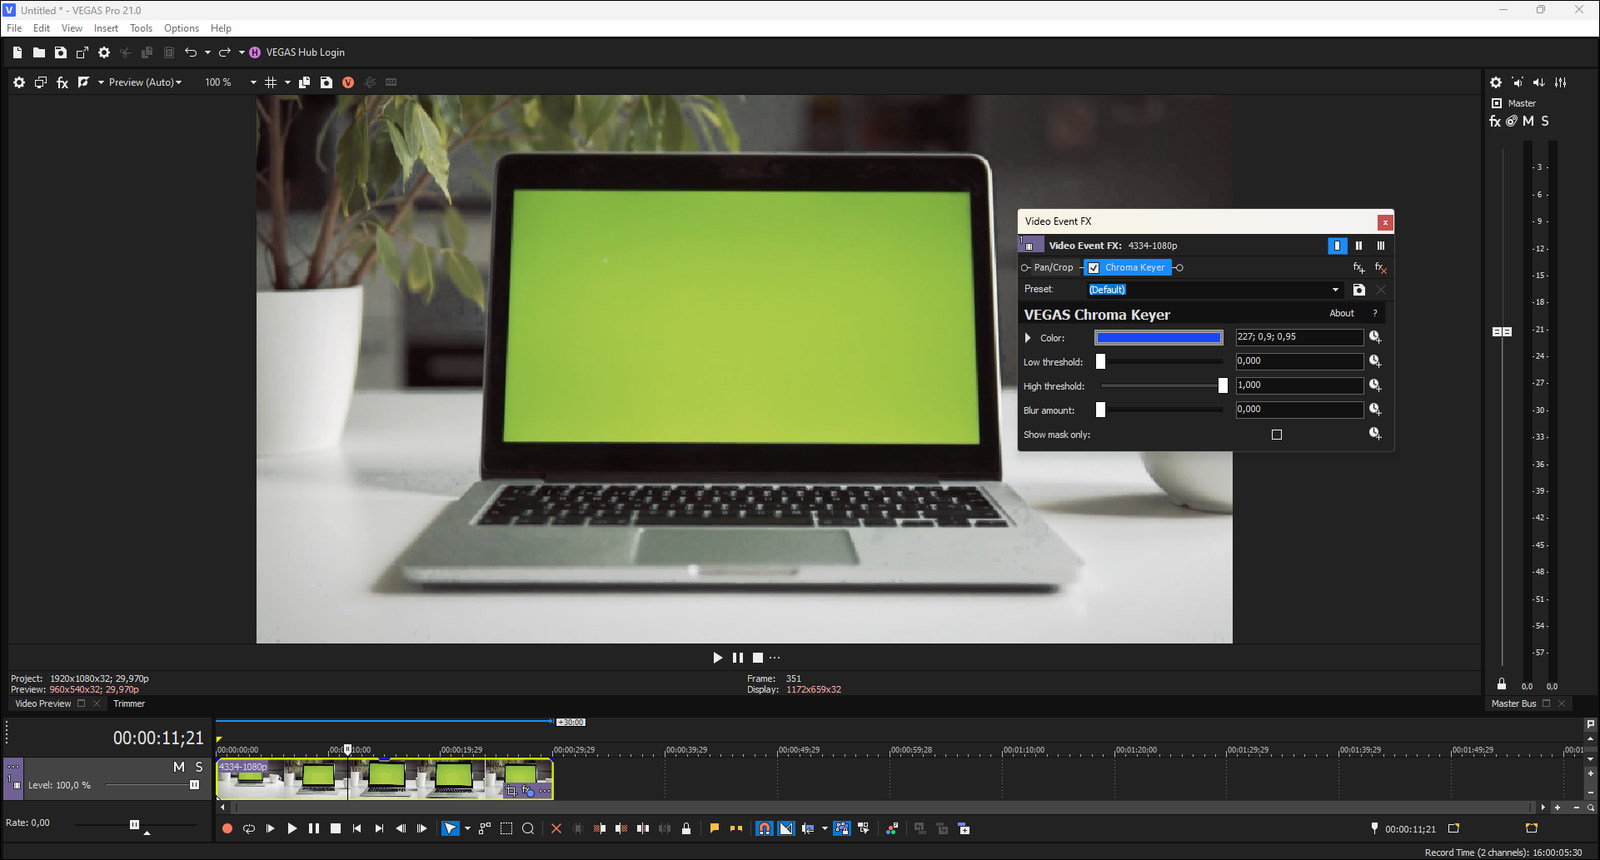Image resolution: width=1600 pixels, height=860 pixels.
Task: Toggle Enable Snapping magnet button
Action: [x=764, y=828]
